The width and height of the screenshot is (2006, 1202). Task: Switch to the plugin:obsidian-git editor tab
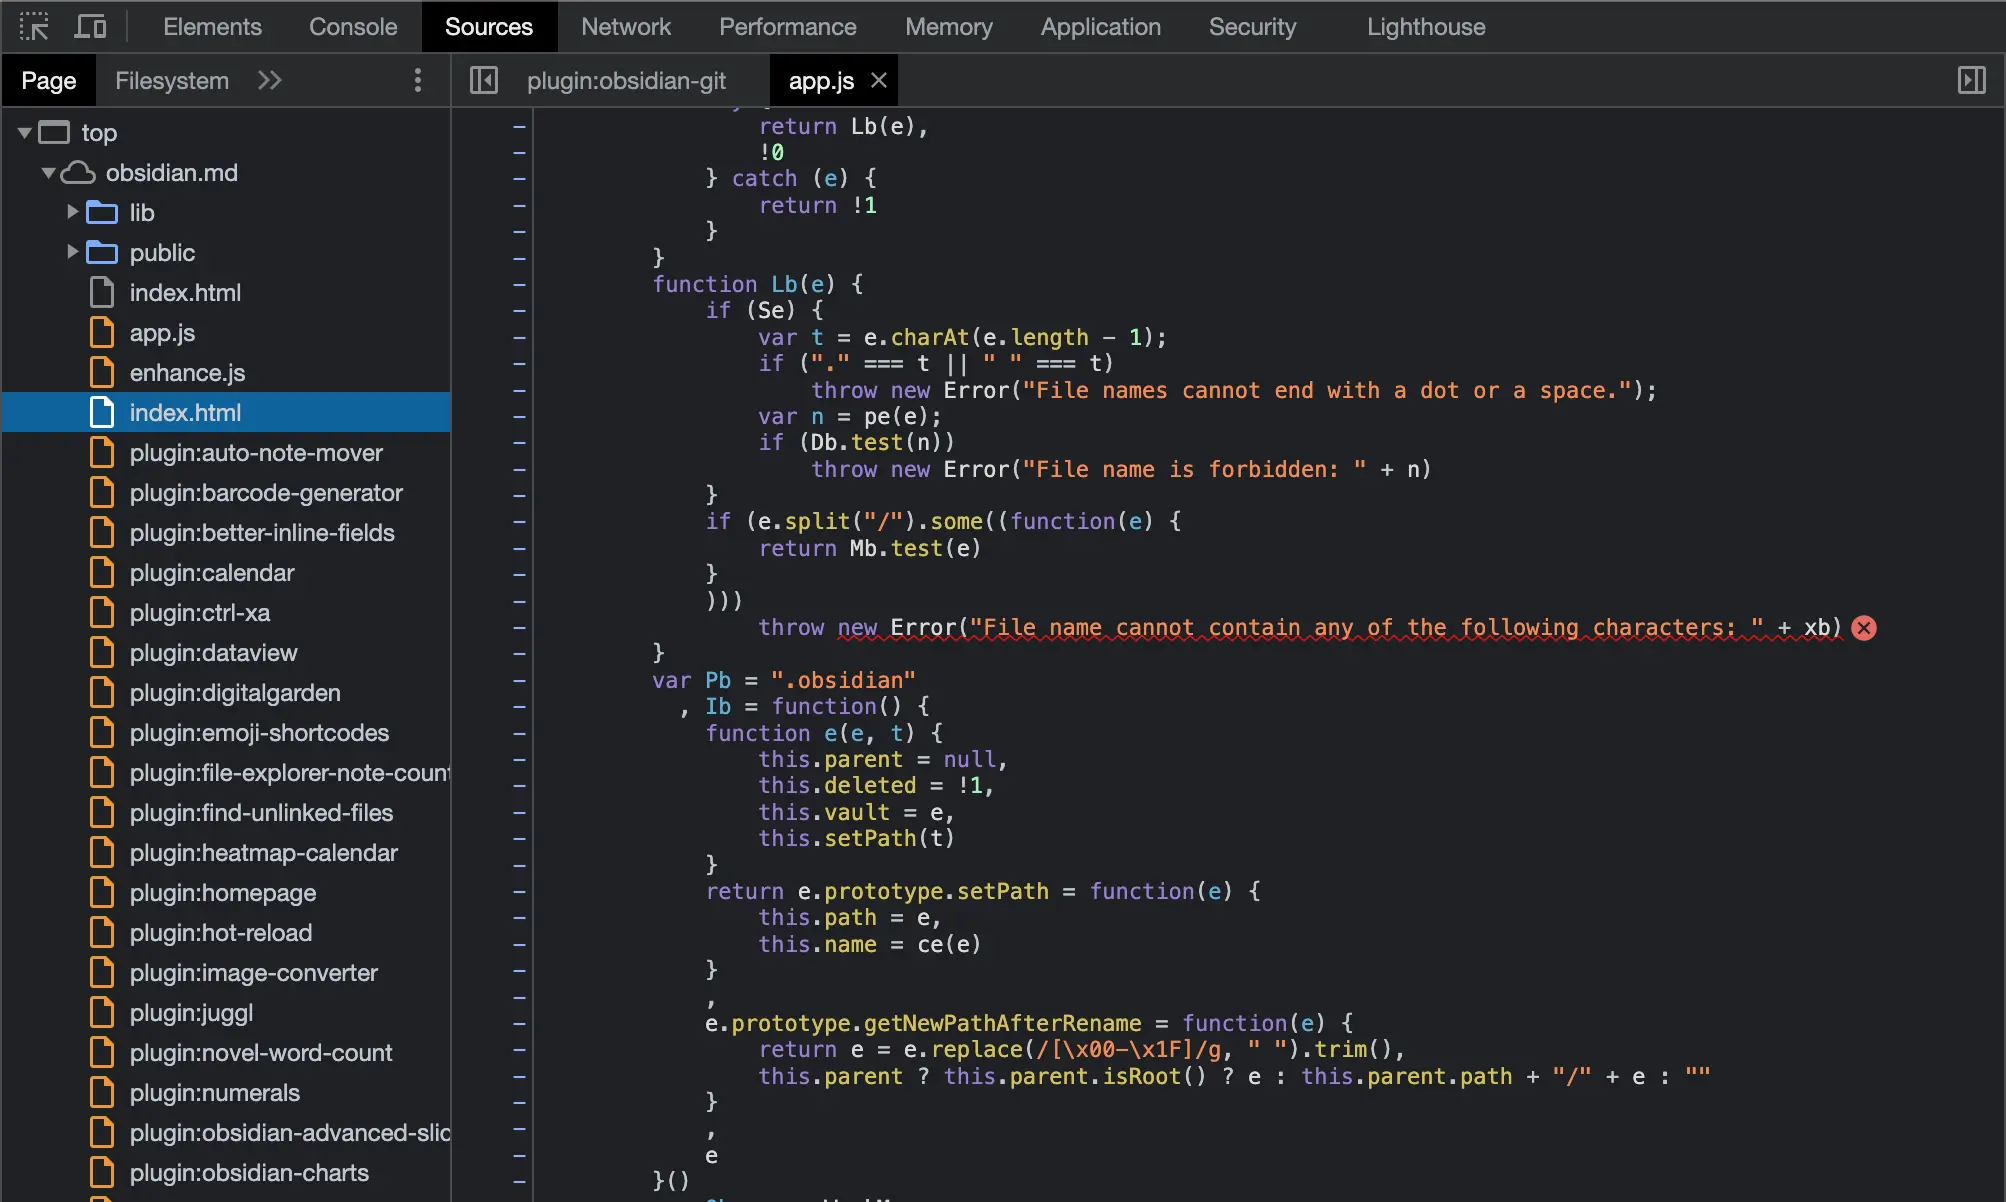coord(626,80)
